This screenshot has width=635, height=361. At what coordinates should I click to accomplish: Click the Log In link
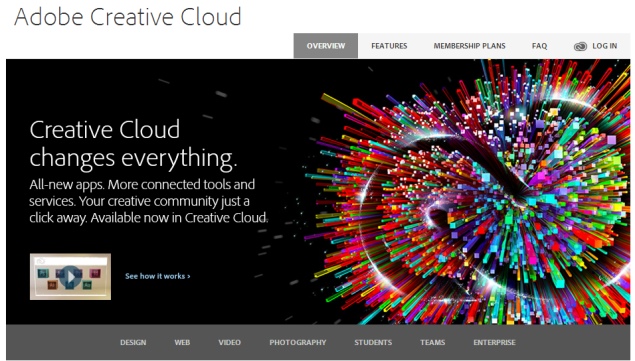(605, 46)
